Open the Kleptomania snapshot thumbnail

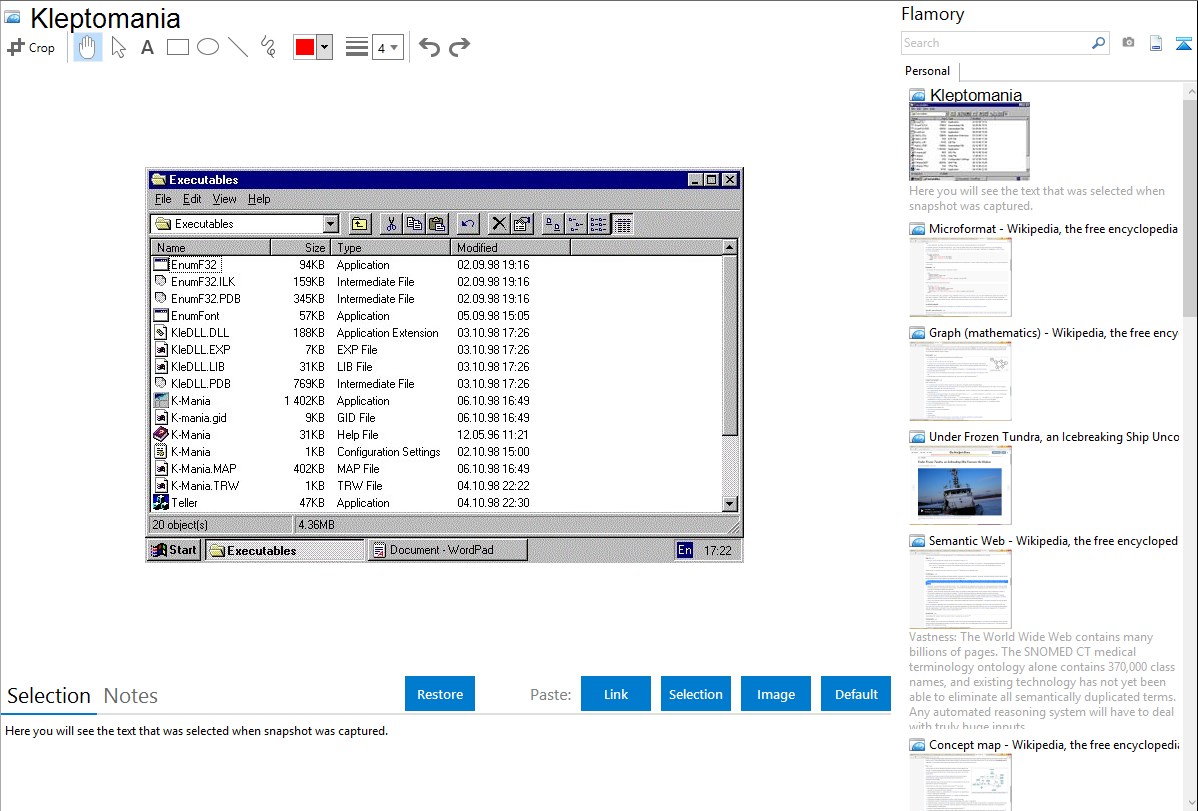pyautogui.click(x=970, y=142)
